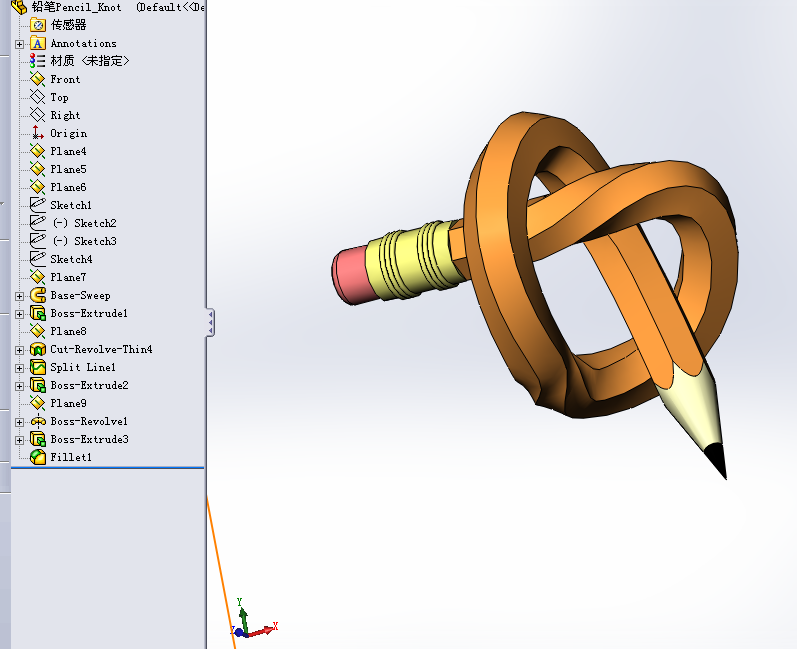Click the 传感器 sensors folder icon
Viewport: 797px width, 649px height.
[x=38, y=25]
